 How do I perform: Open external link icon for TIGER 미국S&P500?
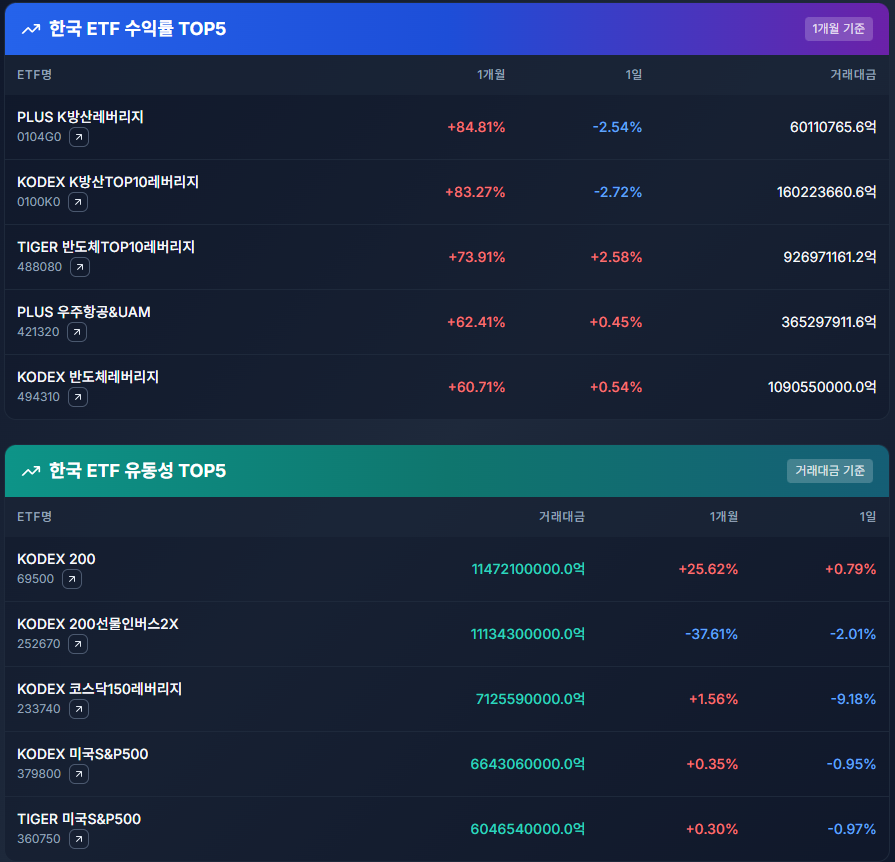[78, 839]
